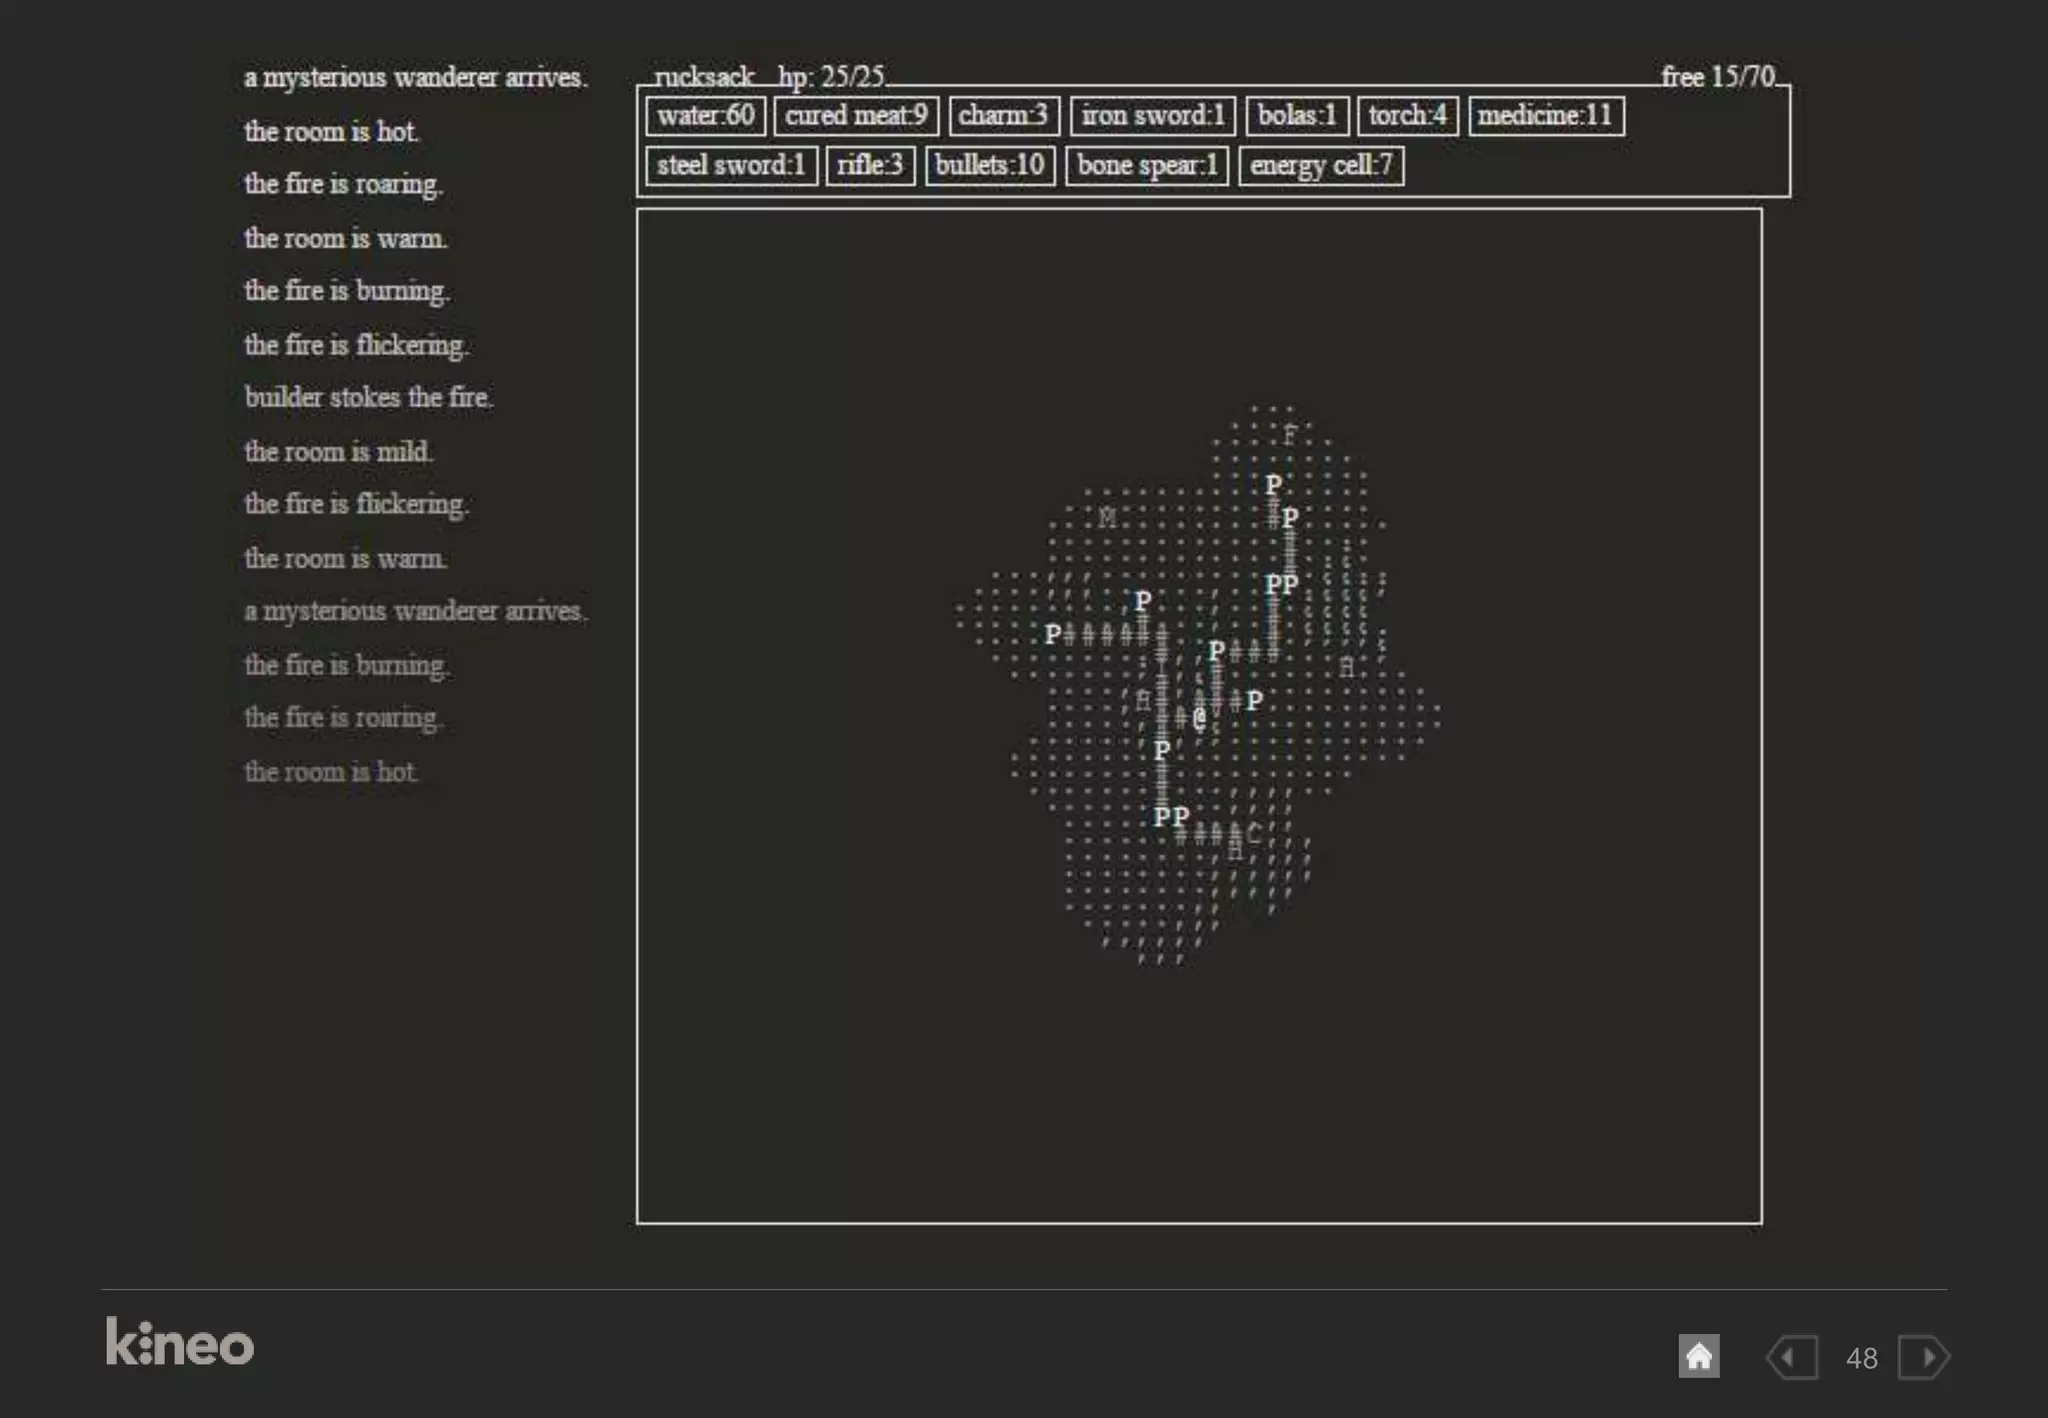Select torch:4 inventory item

click(x=1407, y=115)
